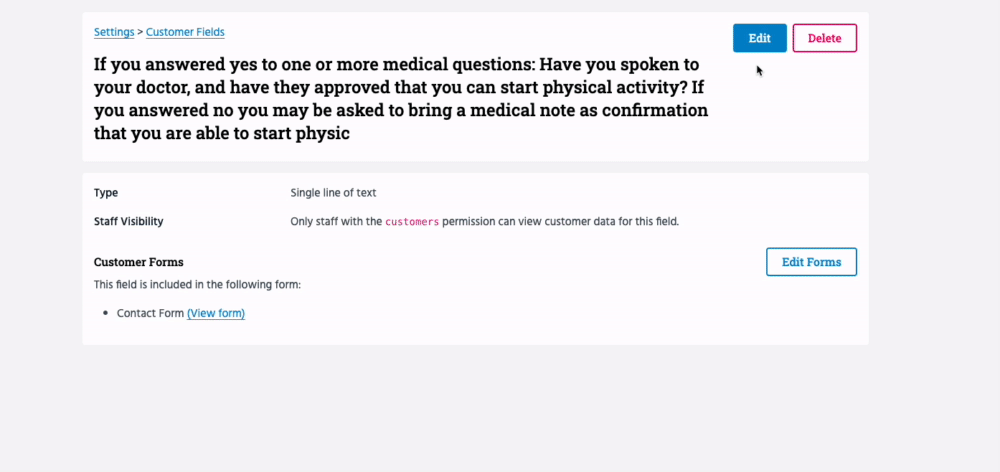Viewport: 1000px width, 472px height.
Task: Click the Customer Forms section heading
Action: 138,262
